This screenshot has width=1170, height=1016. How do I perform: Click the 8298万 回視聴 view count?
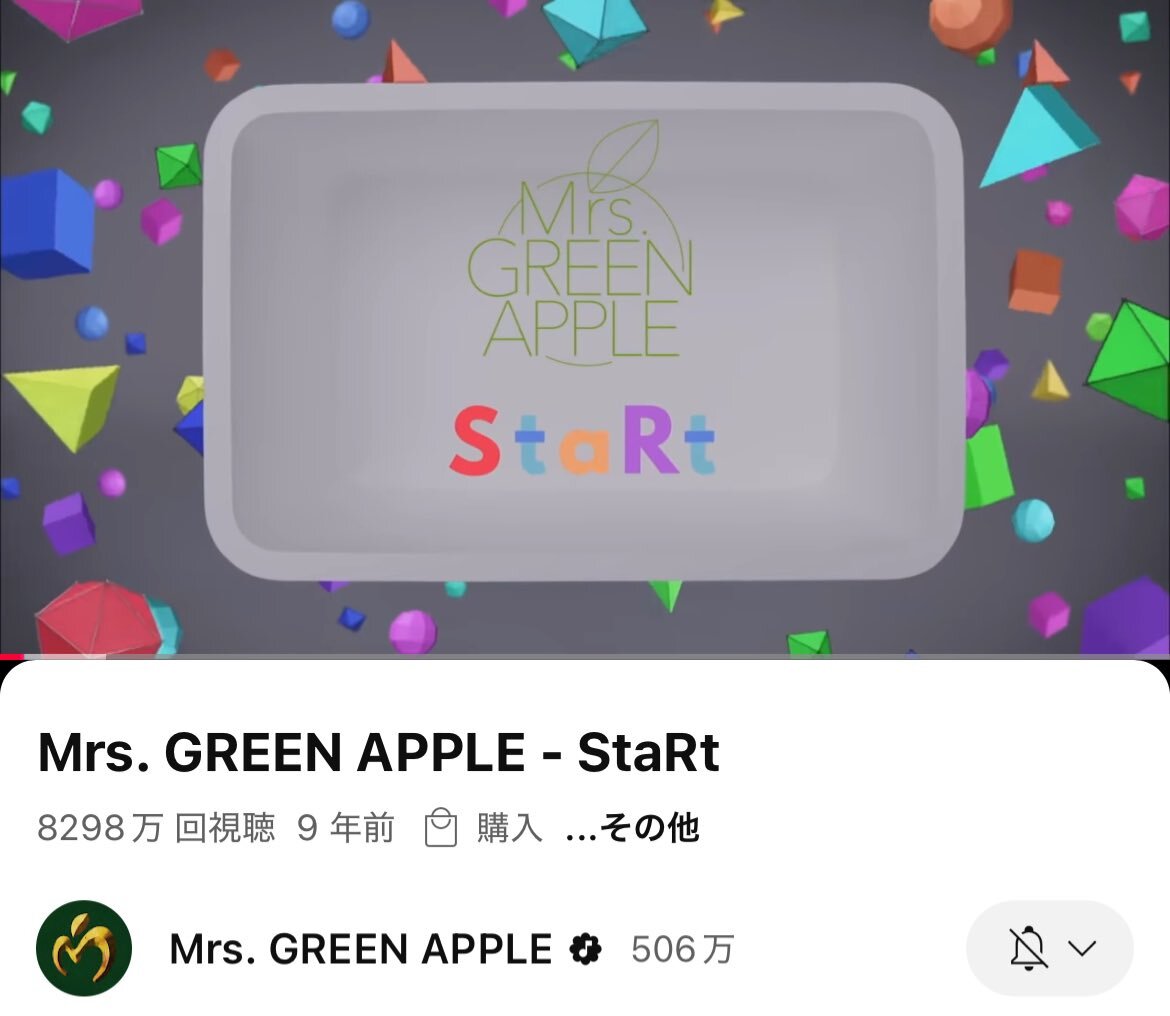pos(156,827)
